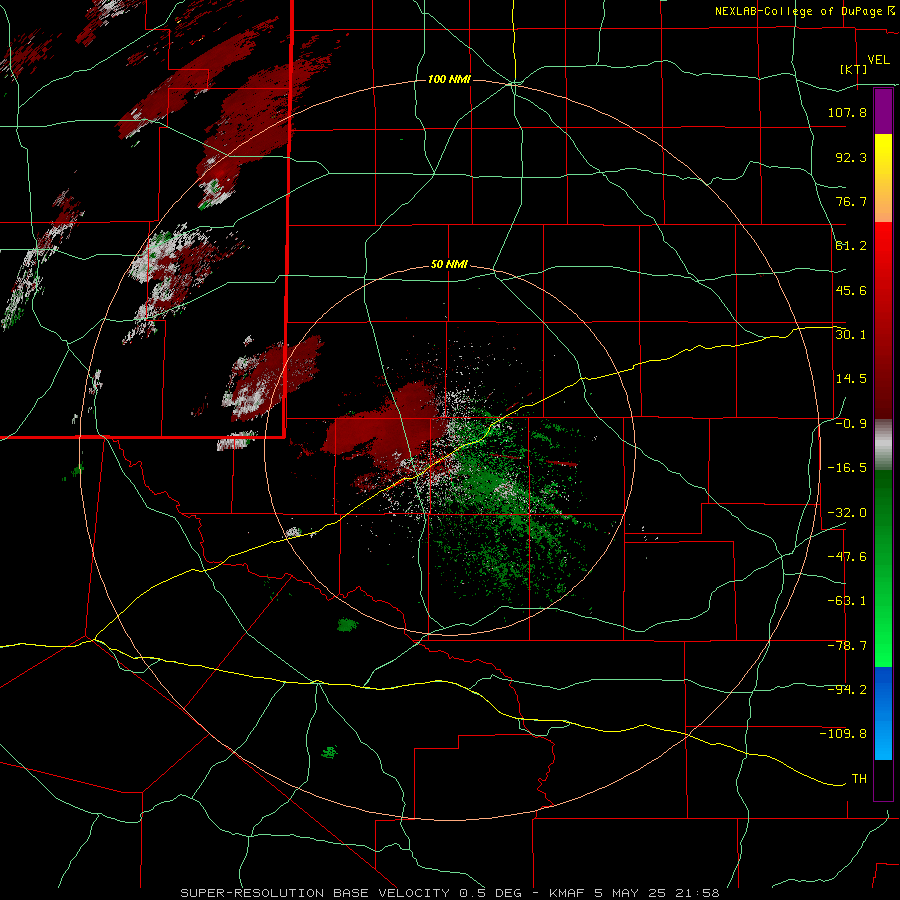
Task: Click the -47.6 value on velocity scale
Action: point(847,557)
